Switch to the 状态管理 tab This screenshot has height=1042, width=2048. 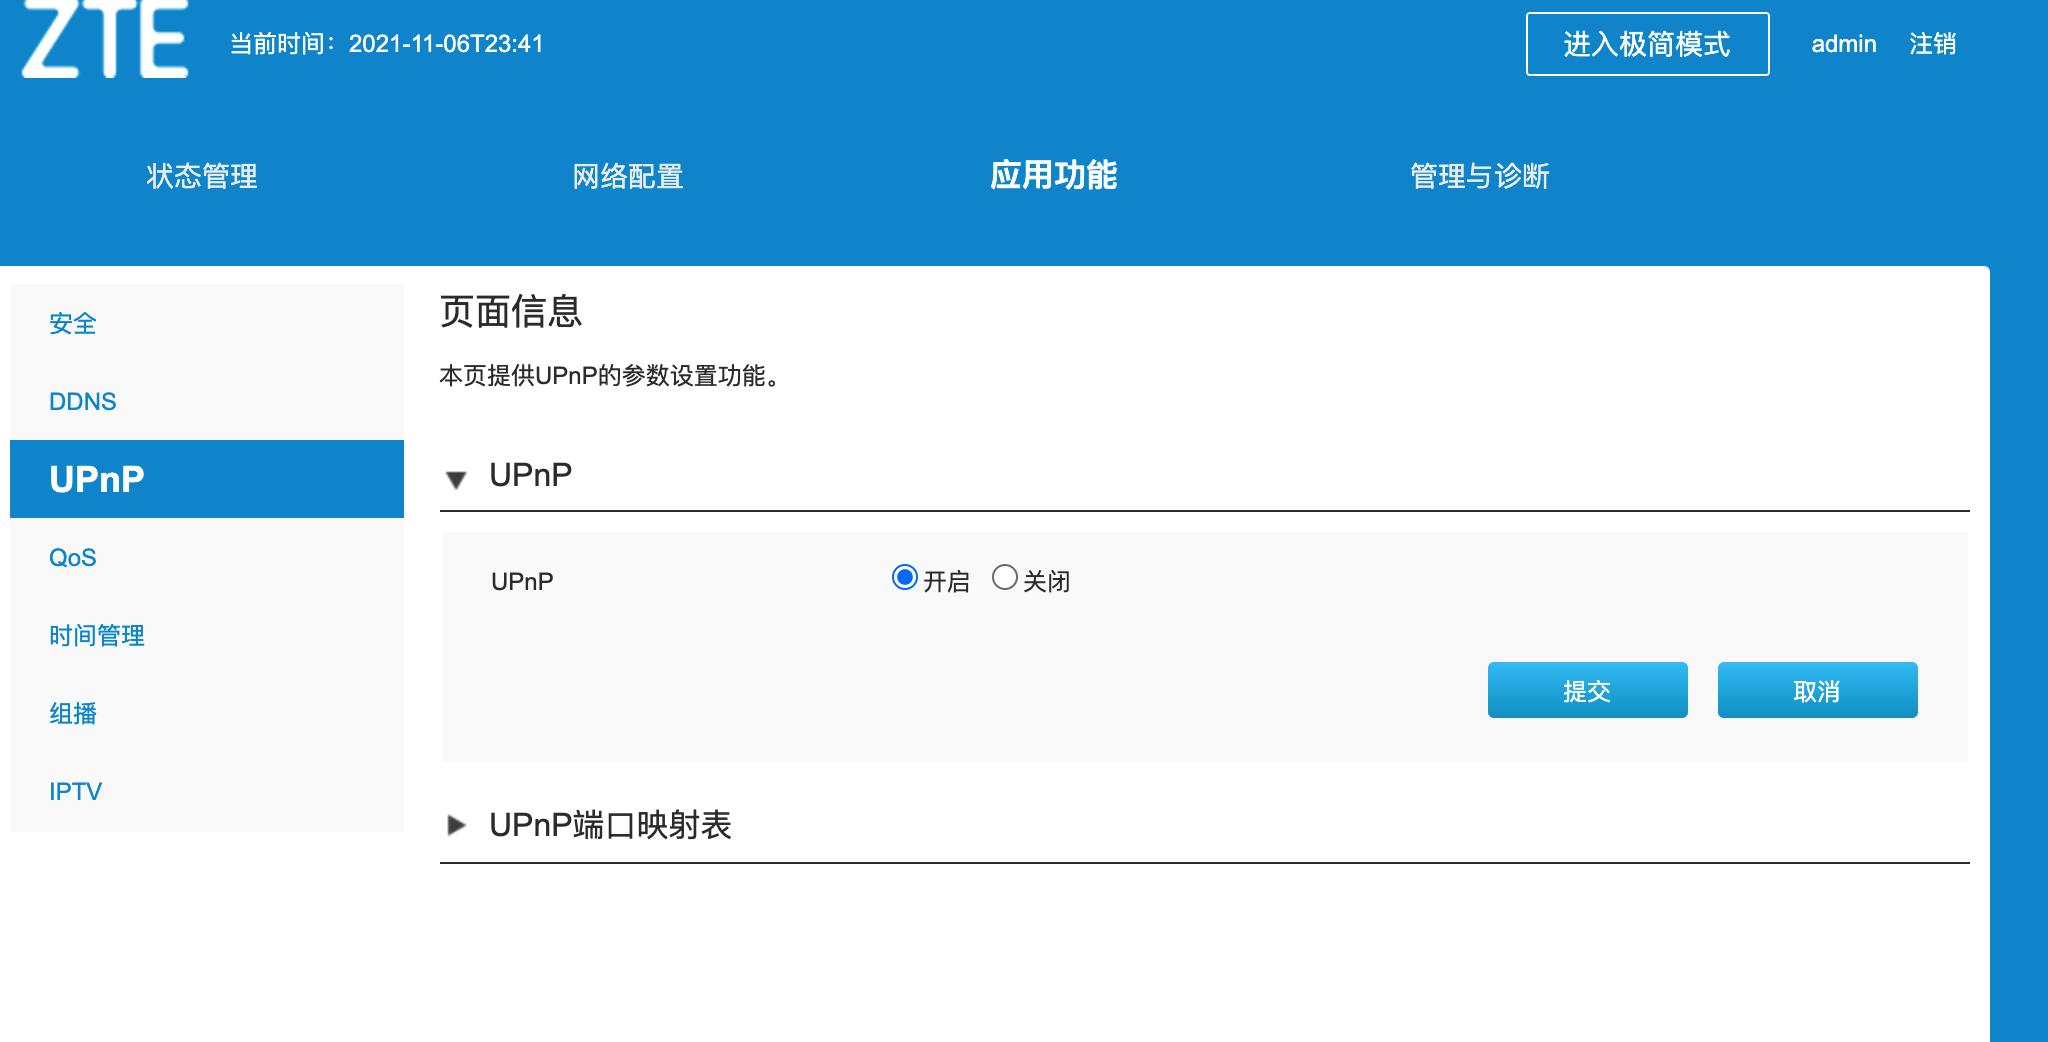coord(201,177)
